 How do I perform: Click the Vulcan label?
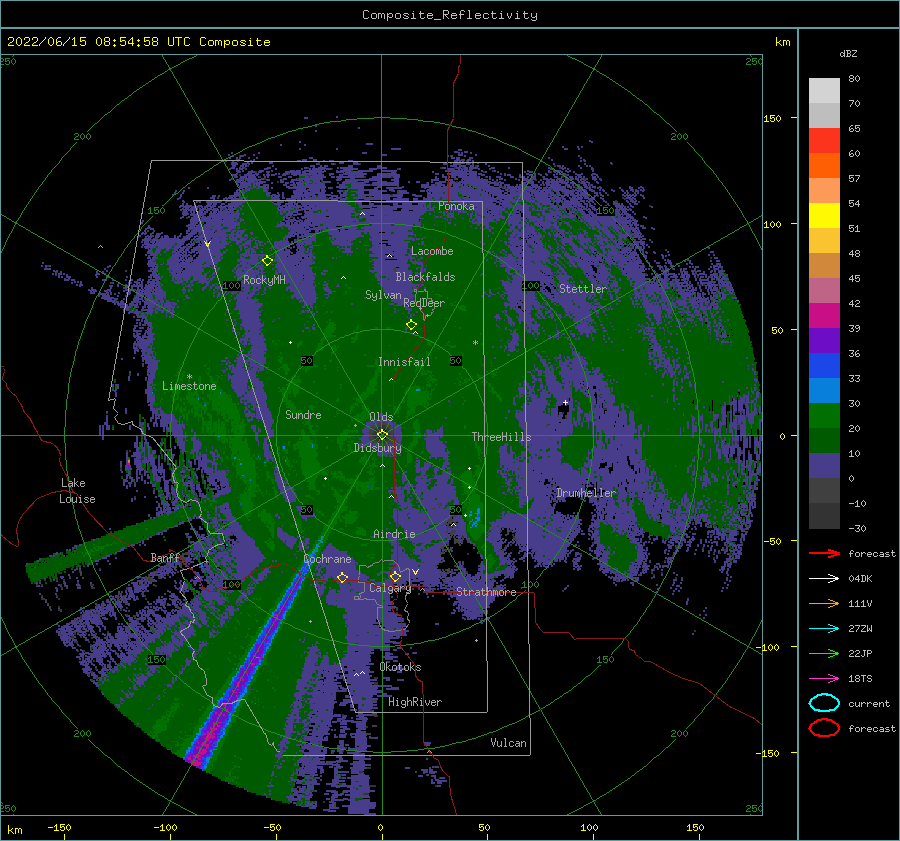coord(508,743)
